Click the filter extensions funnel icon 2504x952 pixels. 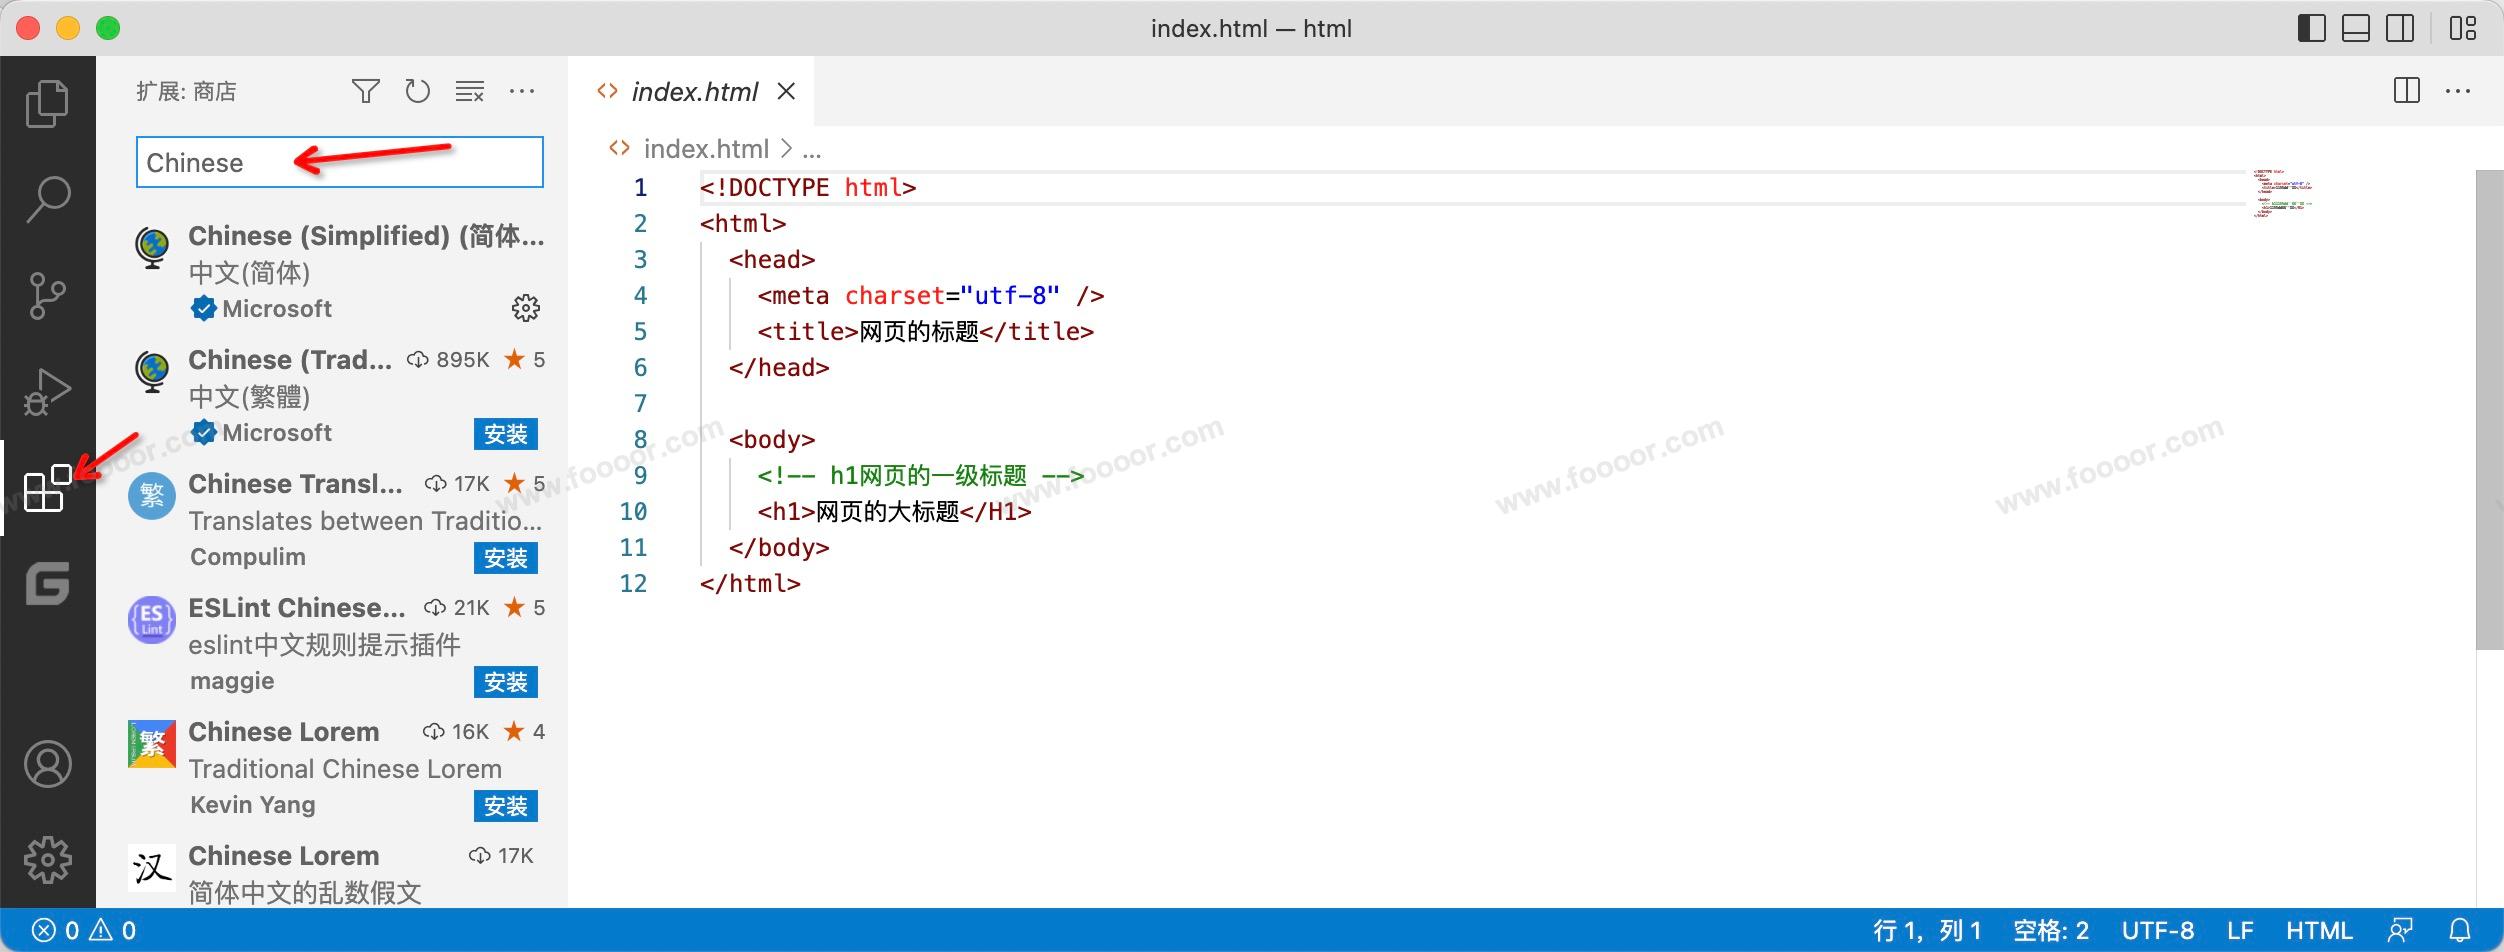[x=366, y=92]
